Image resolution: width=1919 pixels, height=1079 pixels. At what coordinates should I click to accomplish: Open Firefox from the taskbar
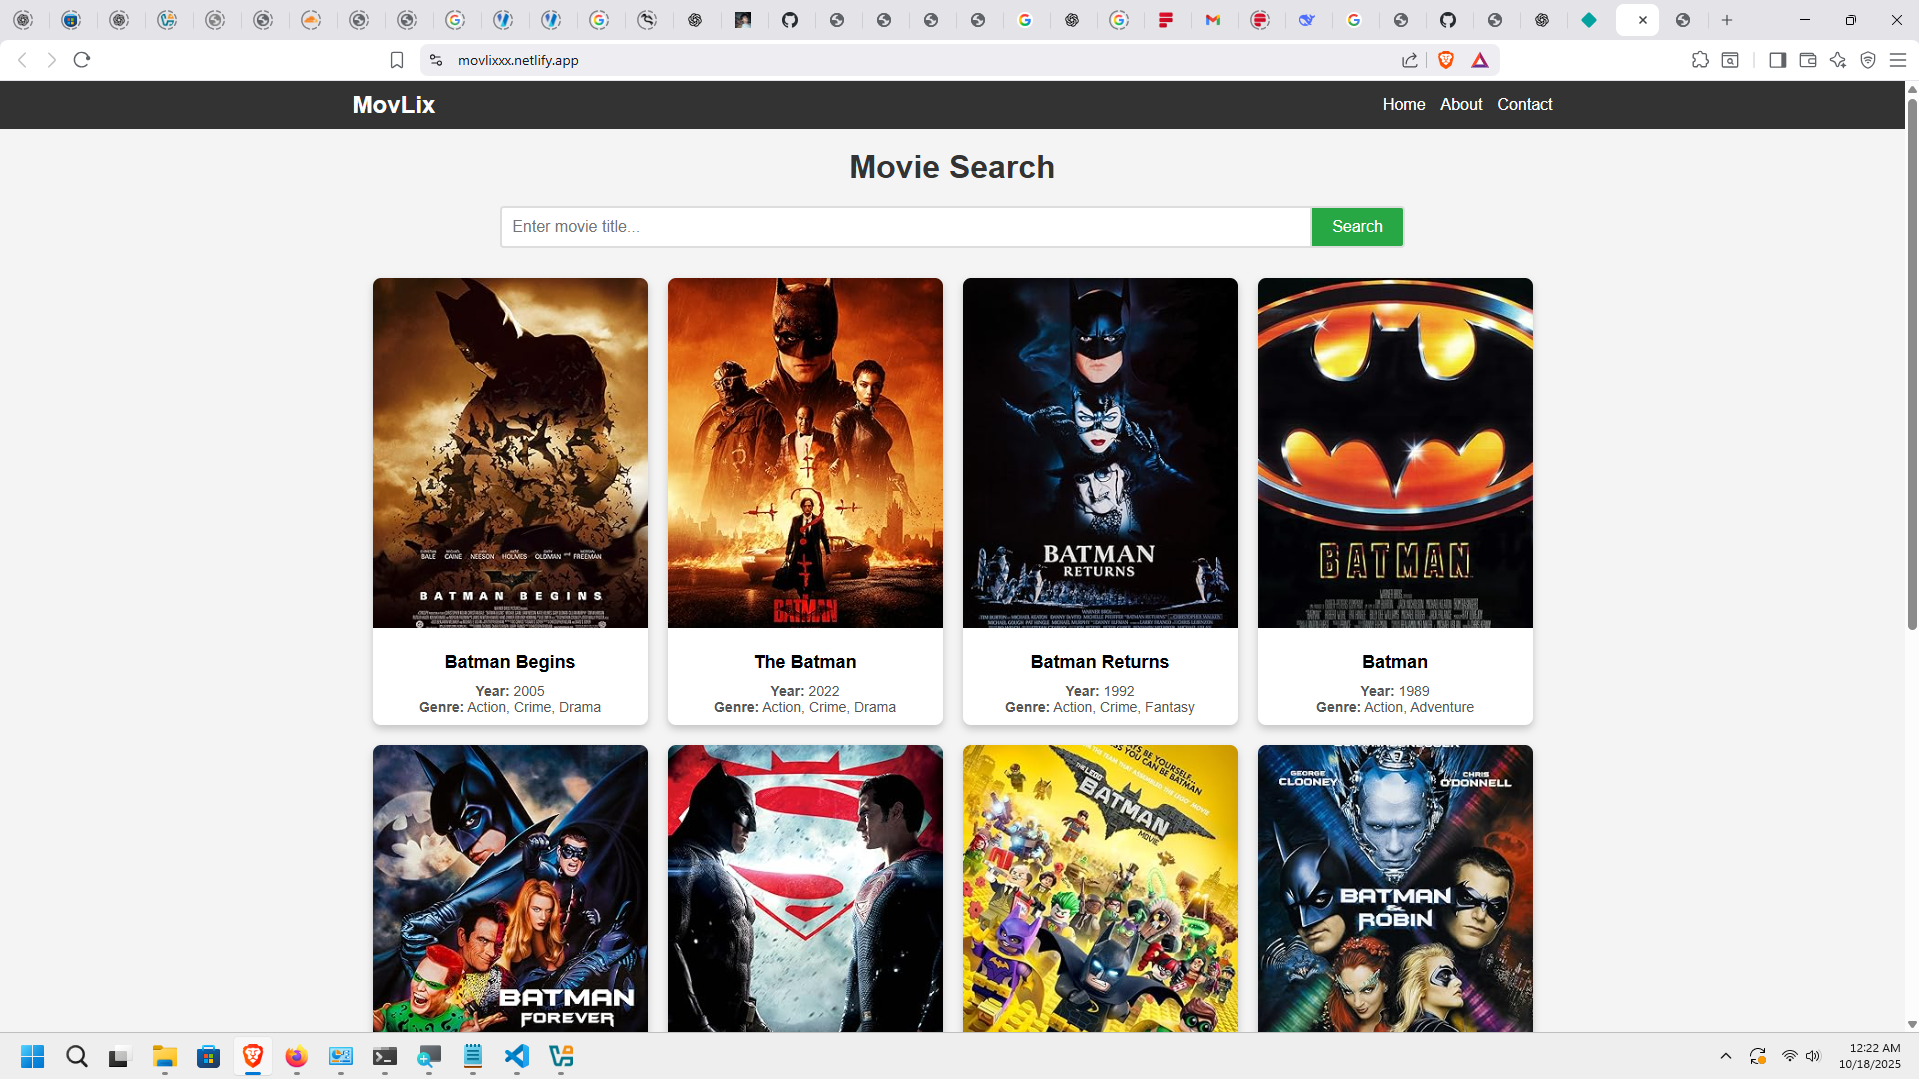pyautogui.click(x=296, y=1057)
